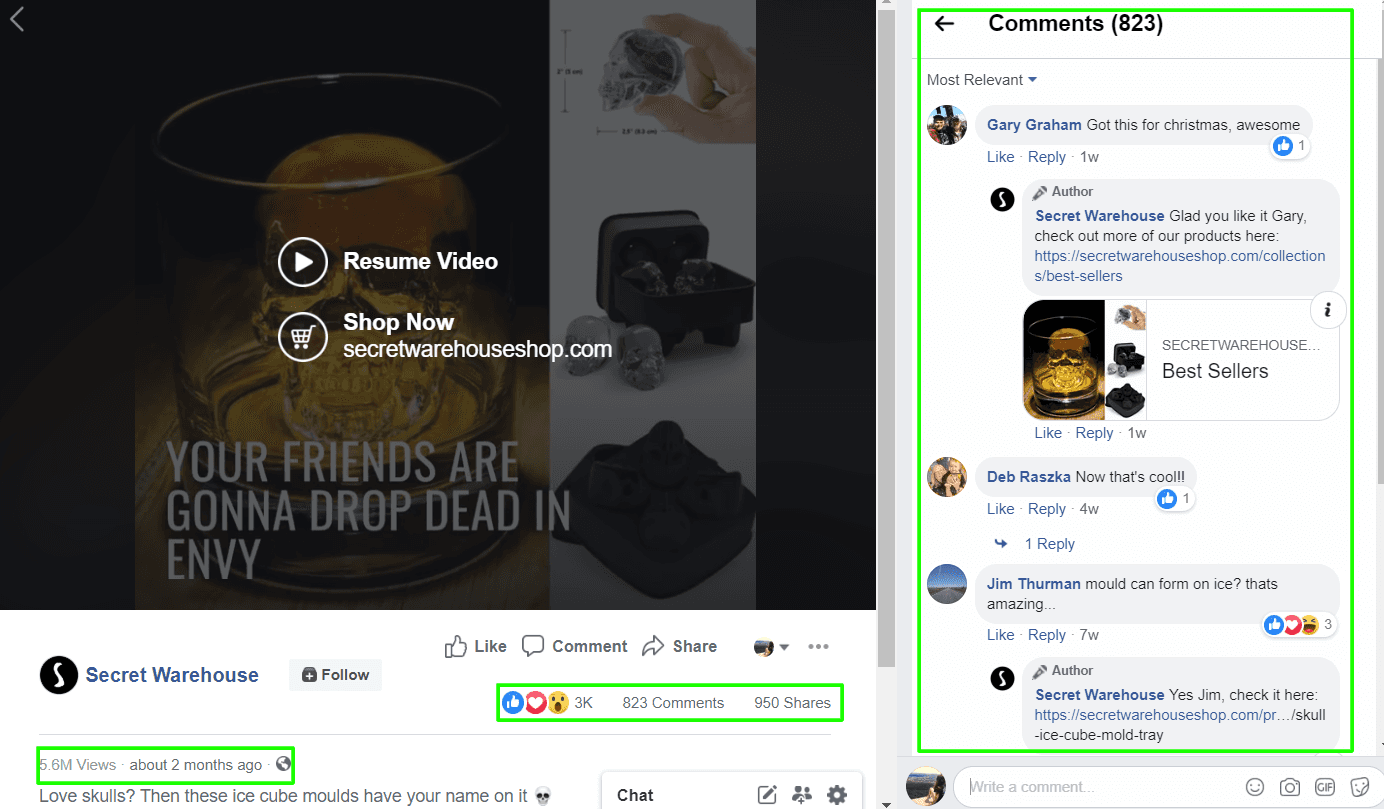
Task: Open the three-dot post options menu
Action: coord(818,647)
